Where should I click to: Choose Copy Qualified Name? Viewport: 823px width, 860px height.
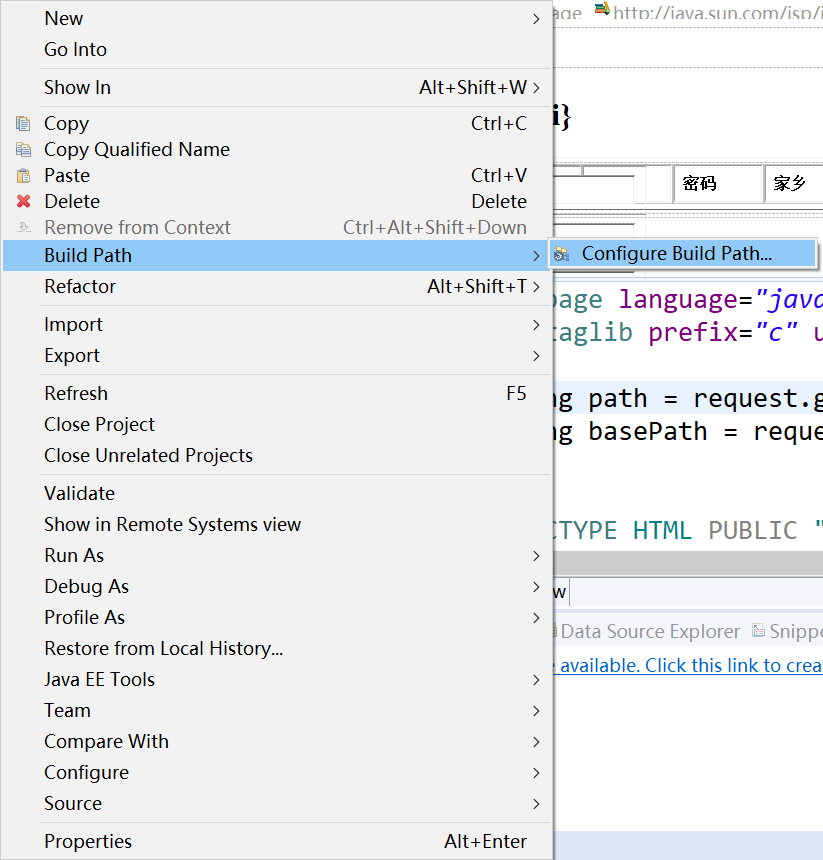[277, 150]
